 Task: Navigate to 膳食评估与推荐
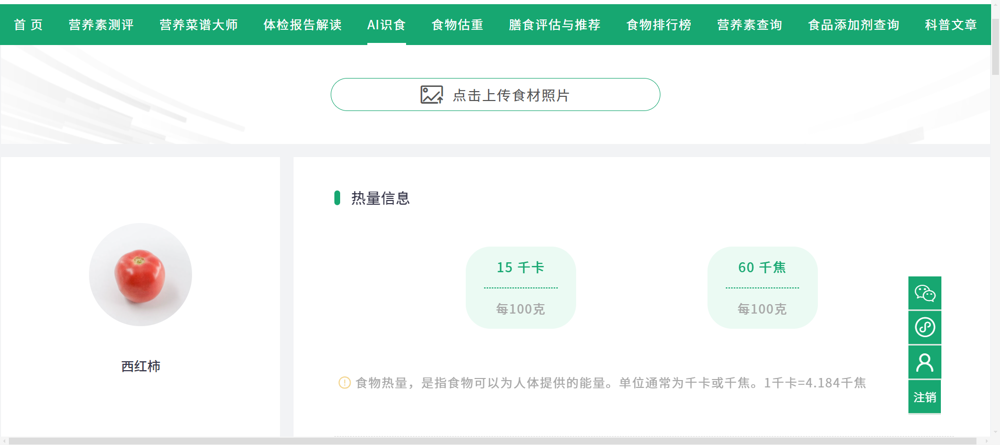pos(554,24)
